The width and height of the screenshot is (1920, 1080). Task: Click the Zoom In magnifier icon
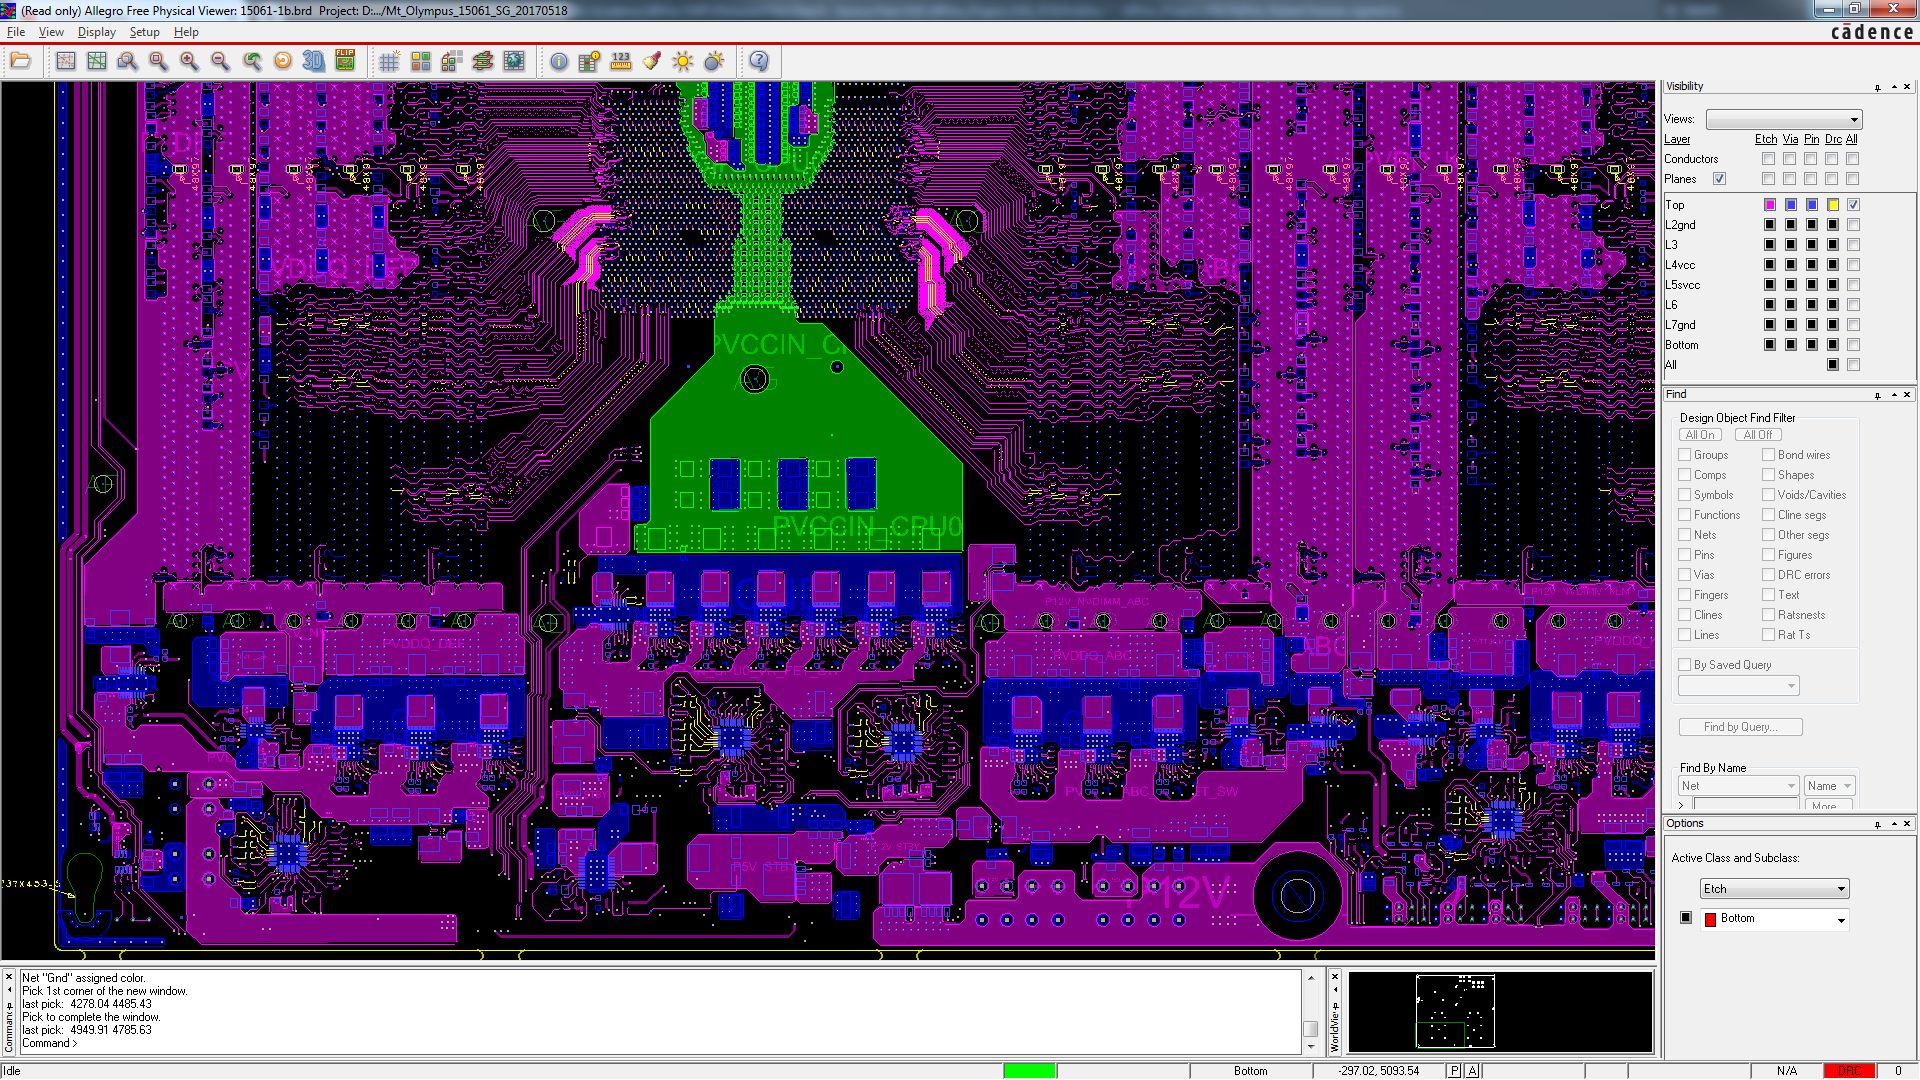tap(189, 62)
